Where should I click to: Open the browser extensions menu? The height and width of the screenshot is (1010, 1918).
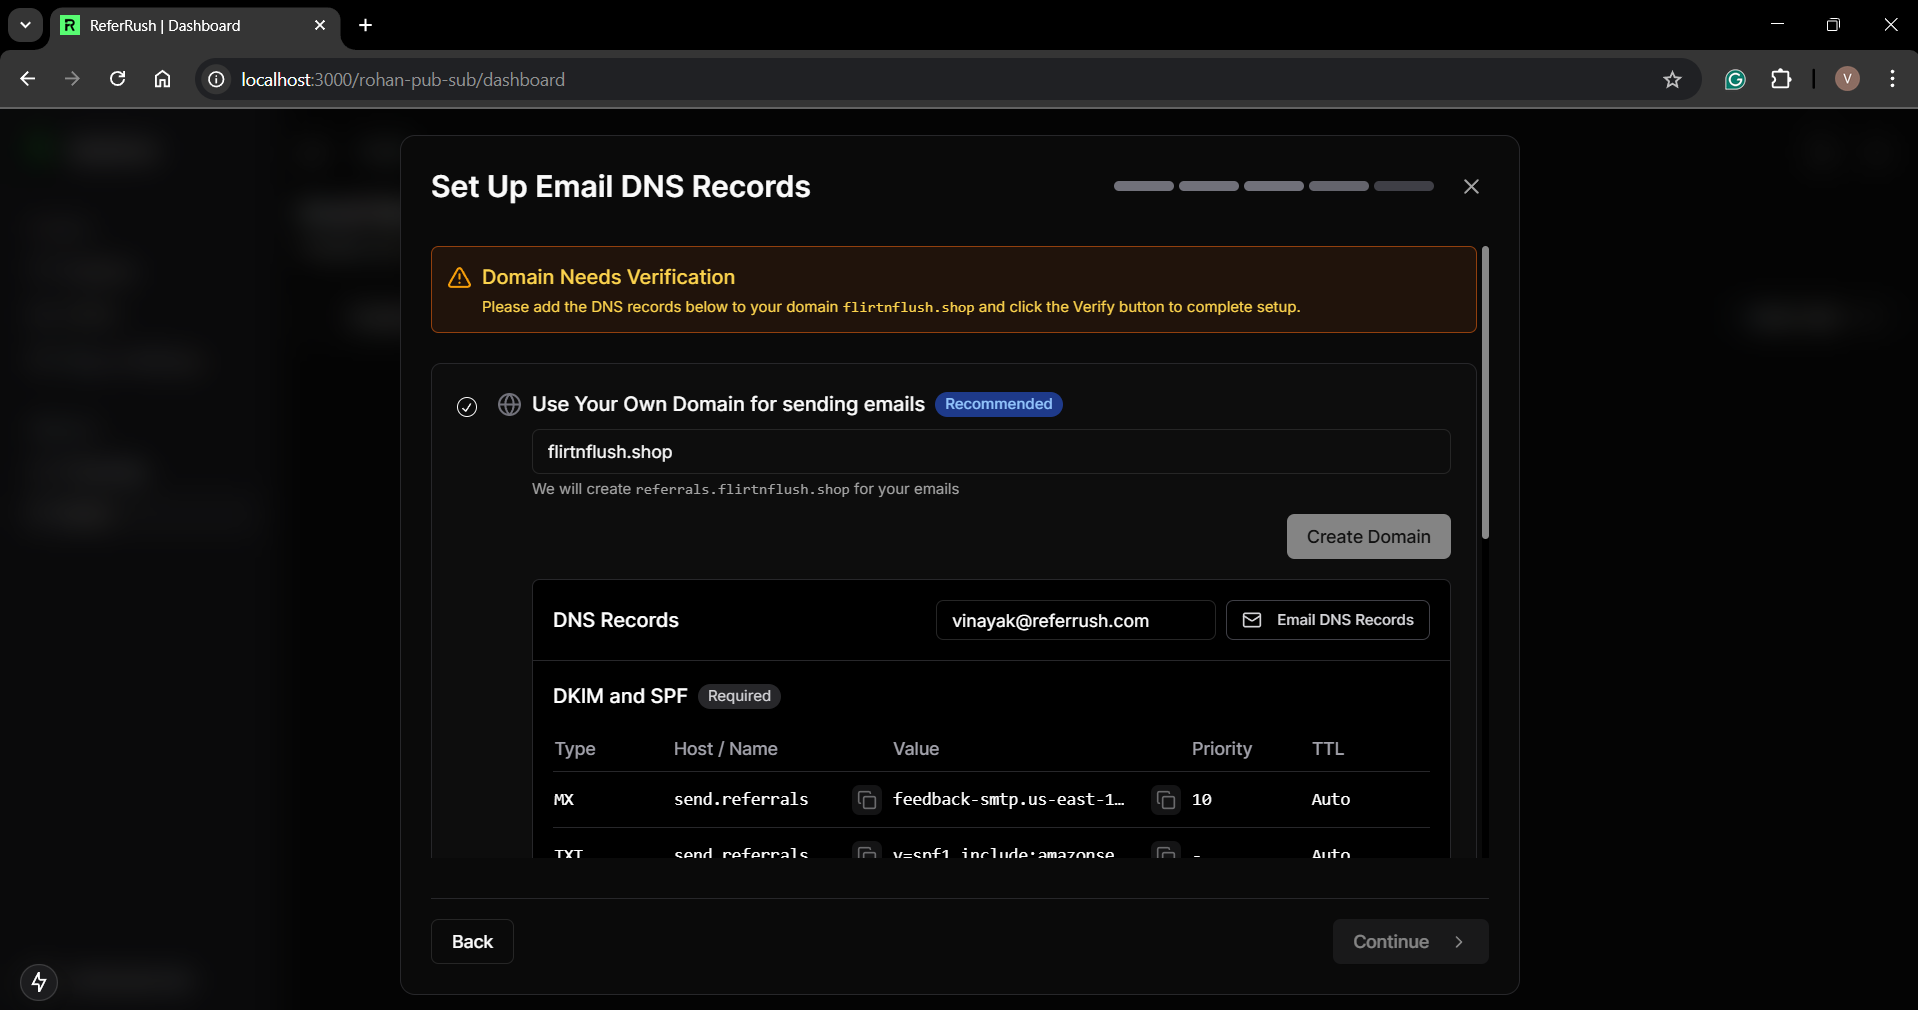click(1781, 79)
